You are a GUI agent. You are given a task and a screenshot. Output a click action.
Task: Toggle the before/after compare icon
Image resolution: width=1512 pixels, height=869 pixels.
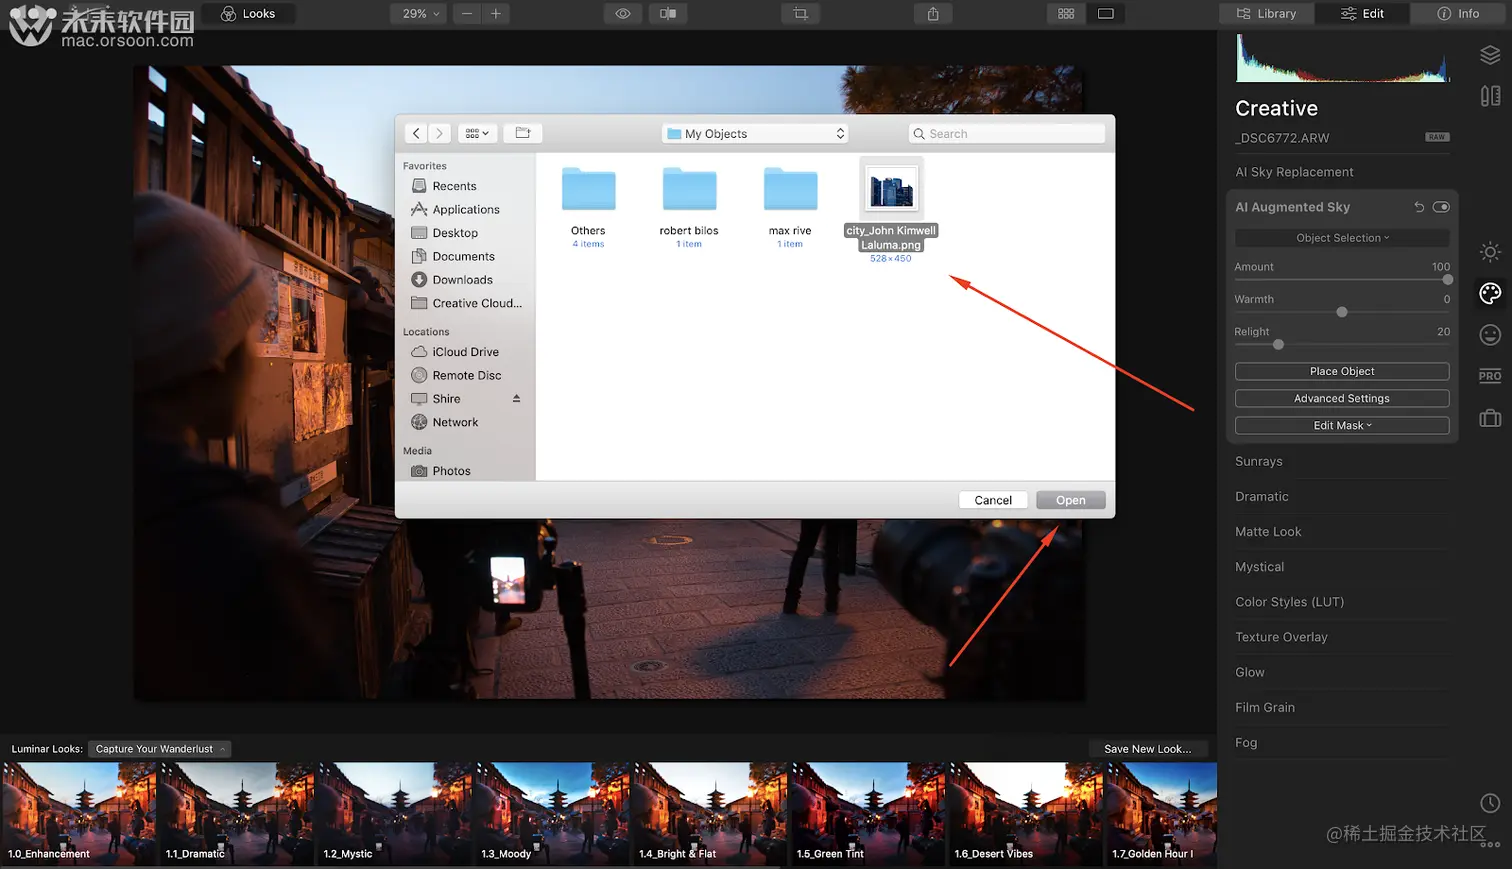pyautogui.click(x=668, y=14)
